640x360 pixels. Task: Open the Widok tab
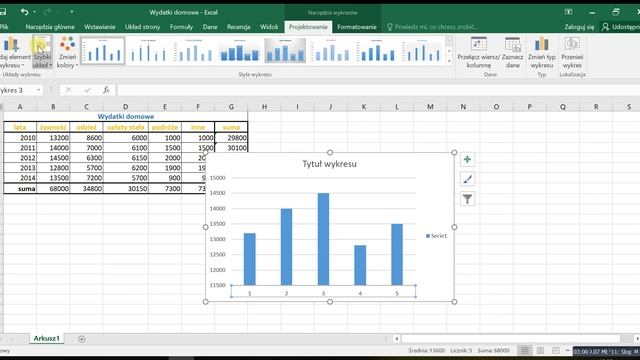[x=269, y=27]
